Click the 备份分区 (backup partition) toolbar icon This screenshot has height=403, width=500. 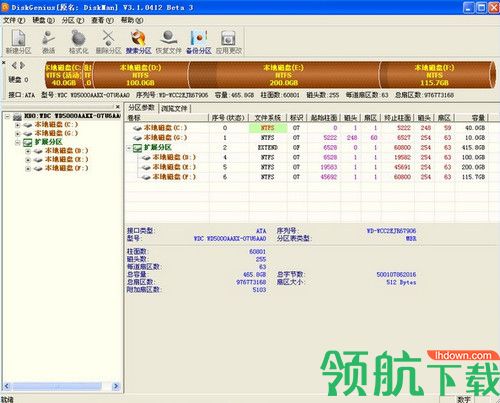[199, 42]
